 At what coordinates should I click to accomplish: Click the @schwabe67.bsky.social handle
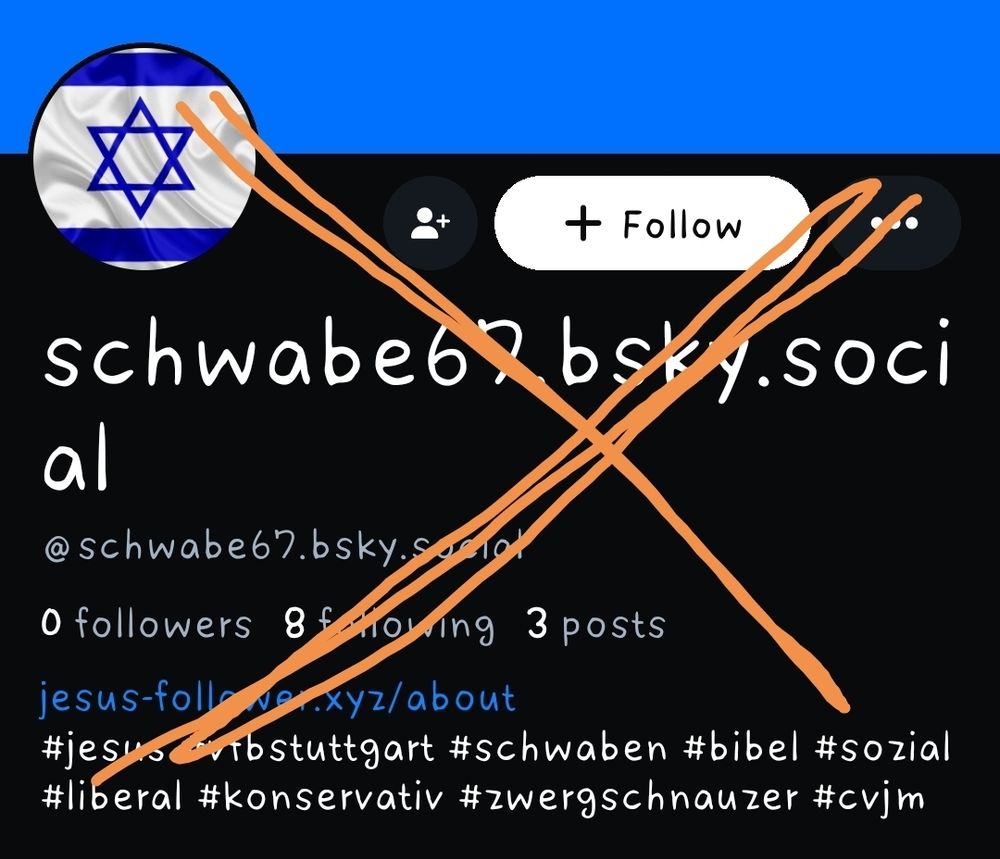284,547
